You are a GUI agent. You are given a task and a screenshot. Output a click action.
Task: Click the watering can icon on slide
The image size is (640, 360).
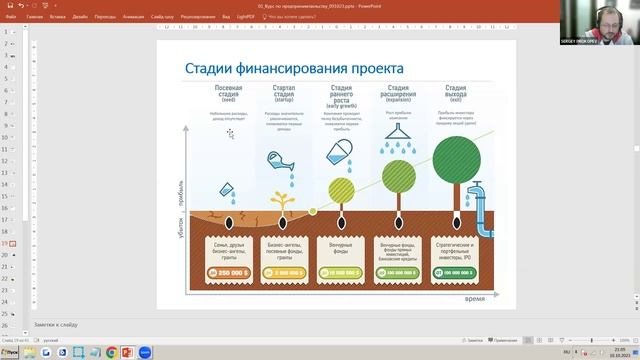click(x=280, y=160)
